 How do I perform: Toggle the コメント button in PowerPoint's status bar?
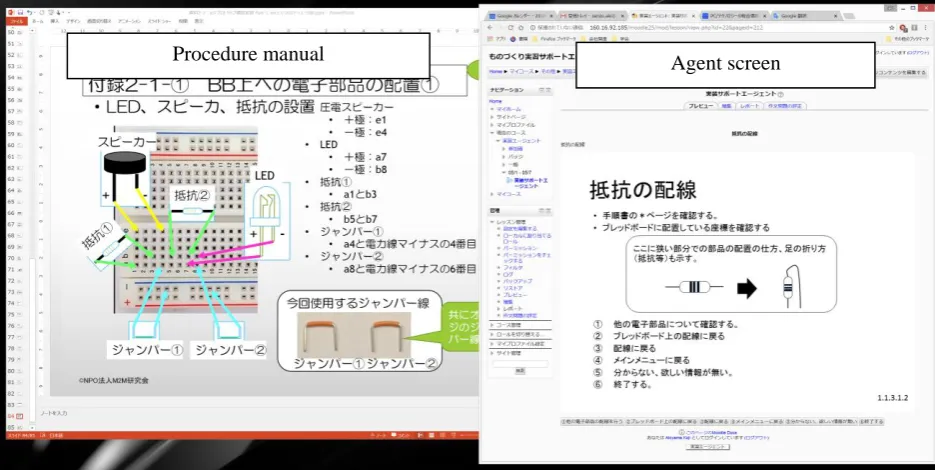coord(401,436)
